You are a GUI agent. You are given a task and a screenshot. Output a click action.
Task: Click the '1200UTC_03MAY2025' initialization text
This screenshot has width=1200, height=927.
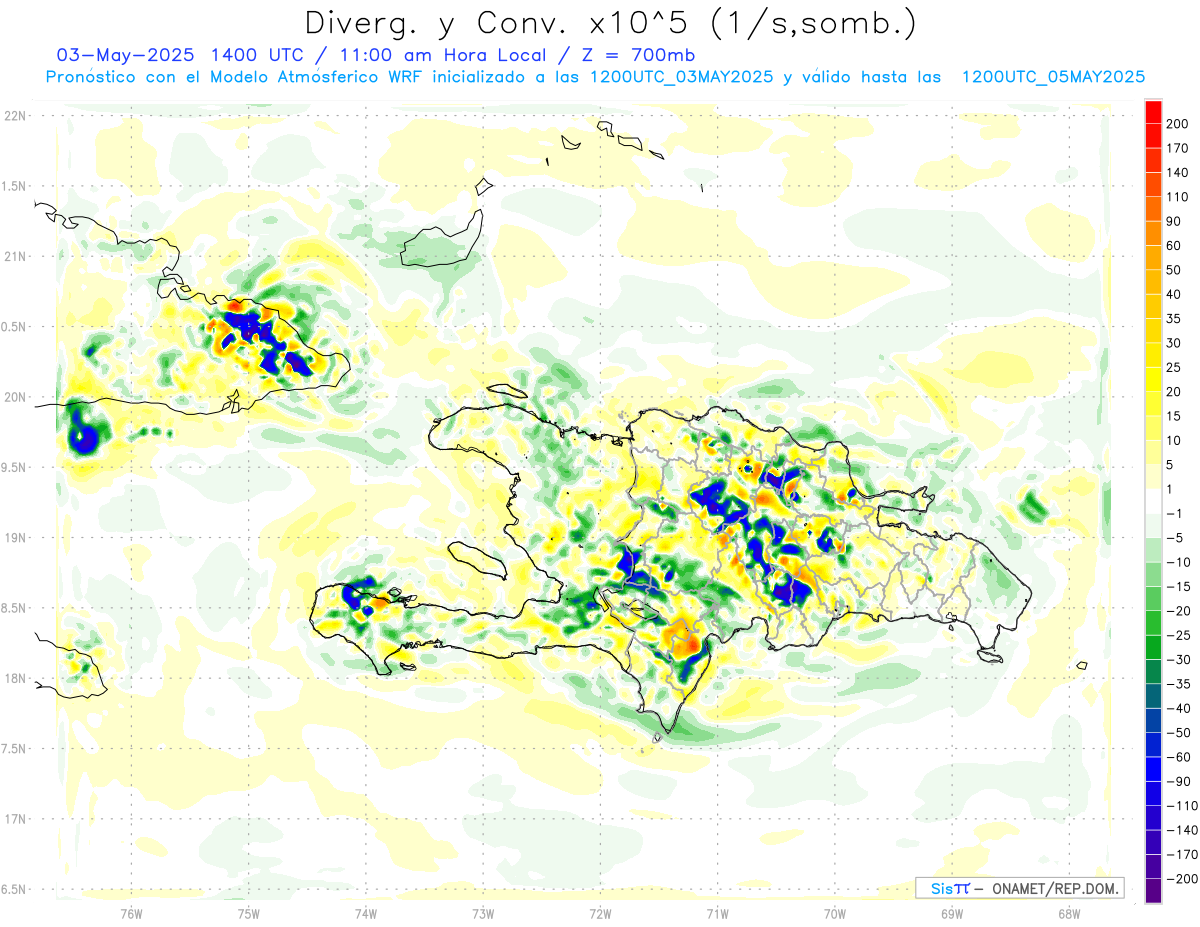pyautogui.click(x=680, y=77)
